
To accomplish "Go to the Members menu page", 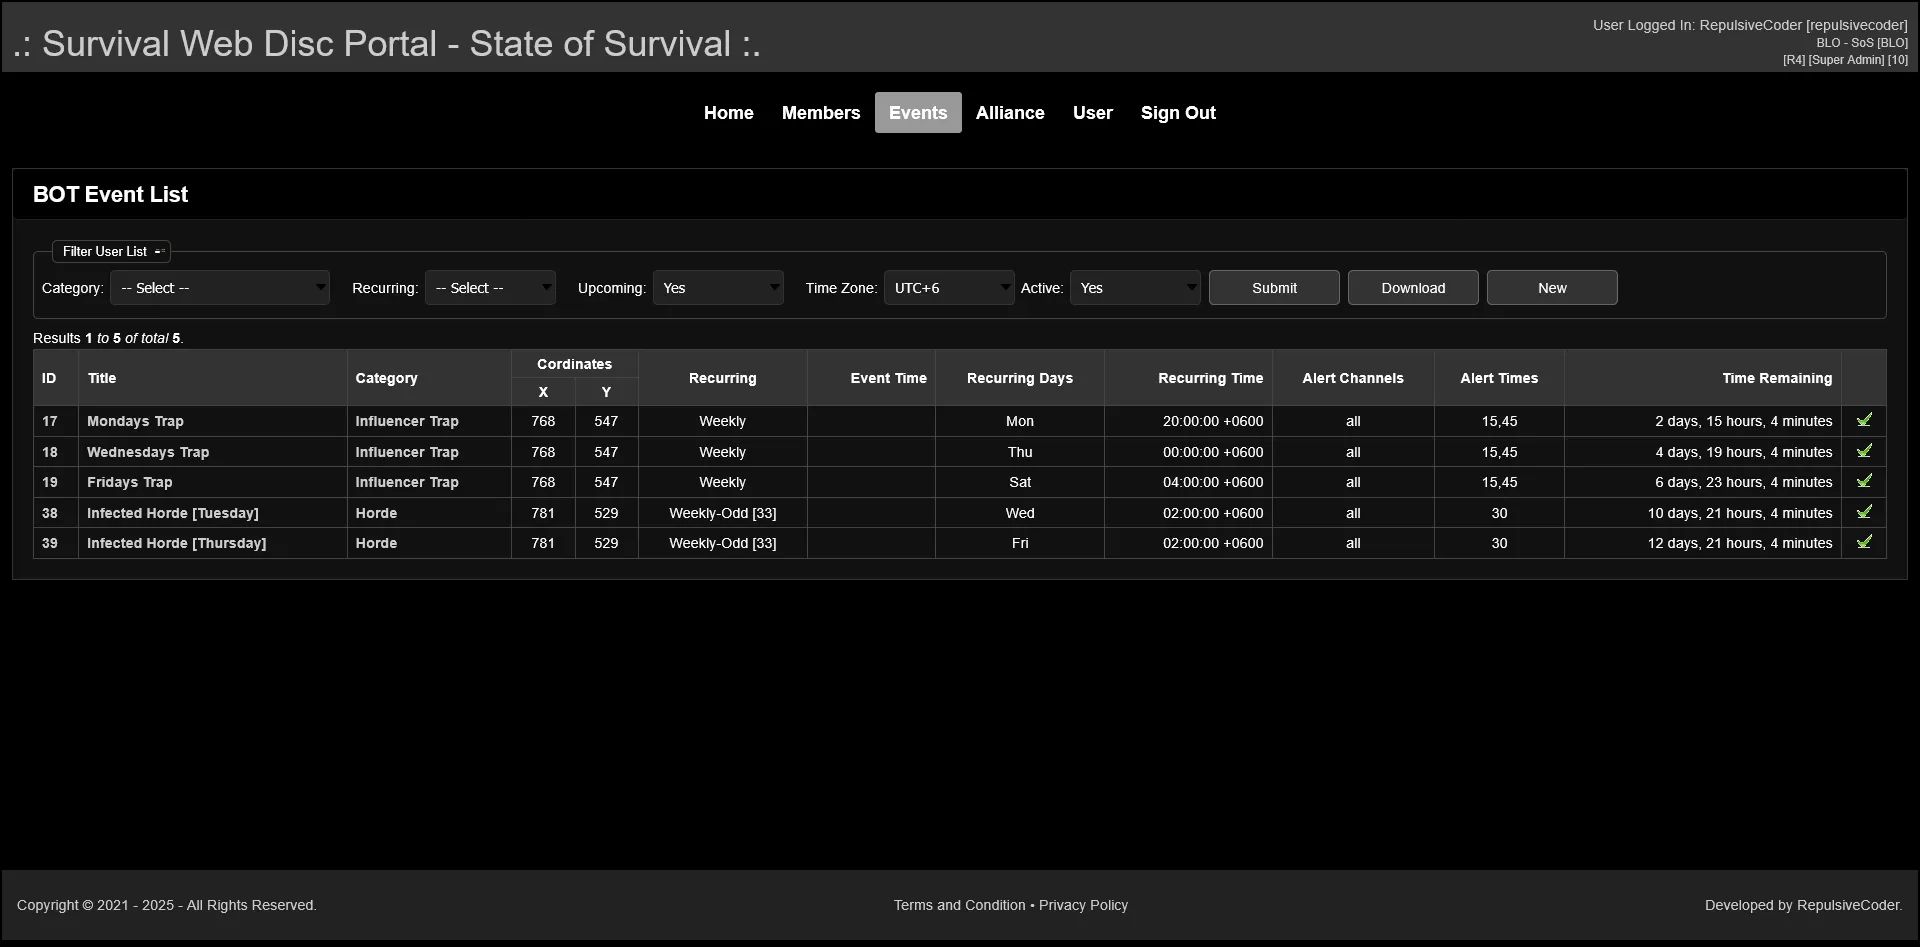I will [820, 113].
